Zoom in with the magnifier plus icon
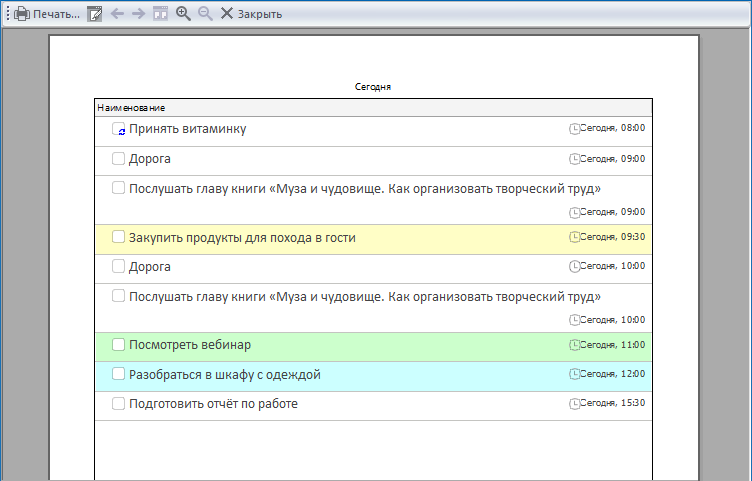The width and height of the screenshot is (752, 481). pyautogui.click(x=183, y=13)
